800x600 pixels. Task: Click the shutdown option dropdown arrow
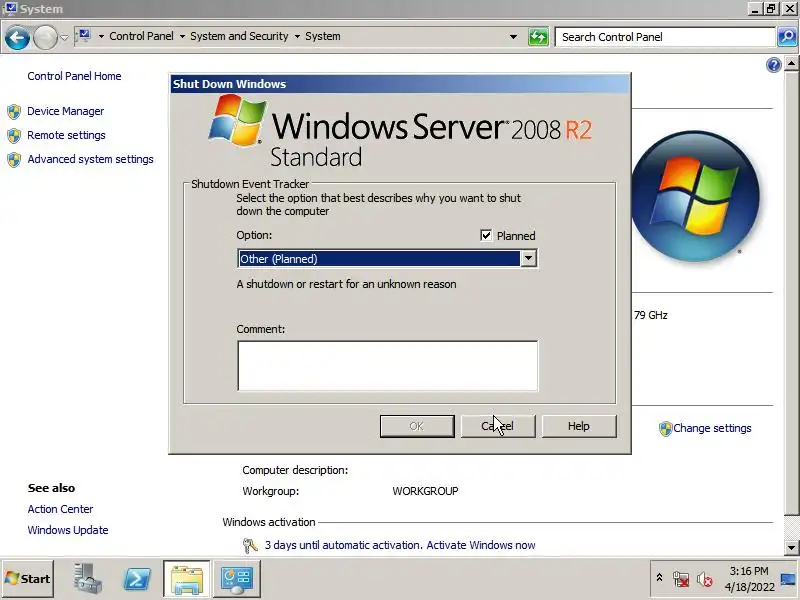[x=528, y=259]
